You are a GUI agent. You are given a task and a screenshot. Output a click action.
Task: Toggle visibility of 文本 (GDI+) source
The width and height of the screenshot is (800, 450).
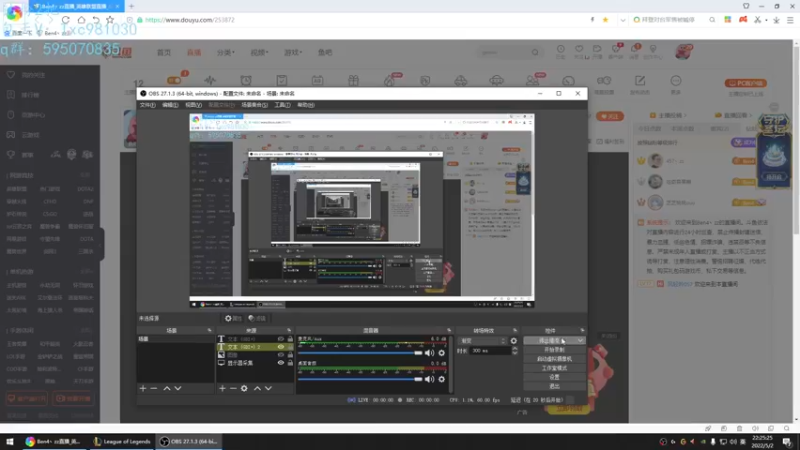point(281,339)
